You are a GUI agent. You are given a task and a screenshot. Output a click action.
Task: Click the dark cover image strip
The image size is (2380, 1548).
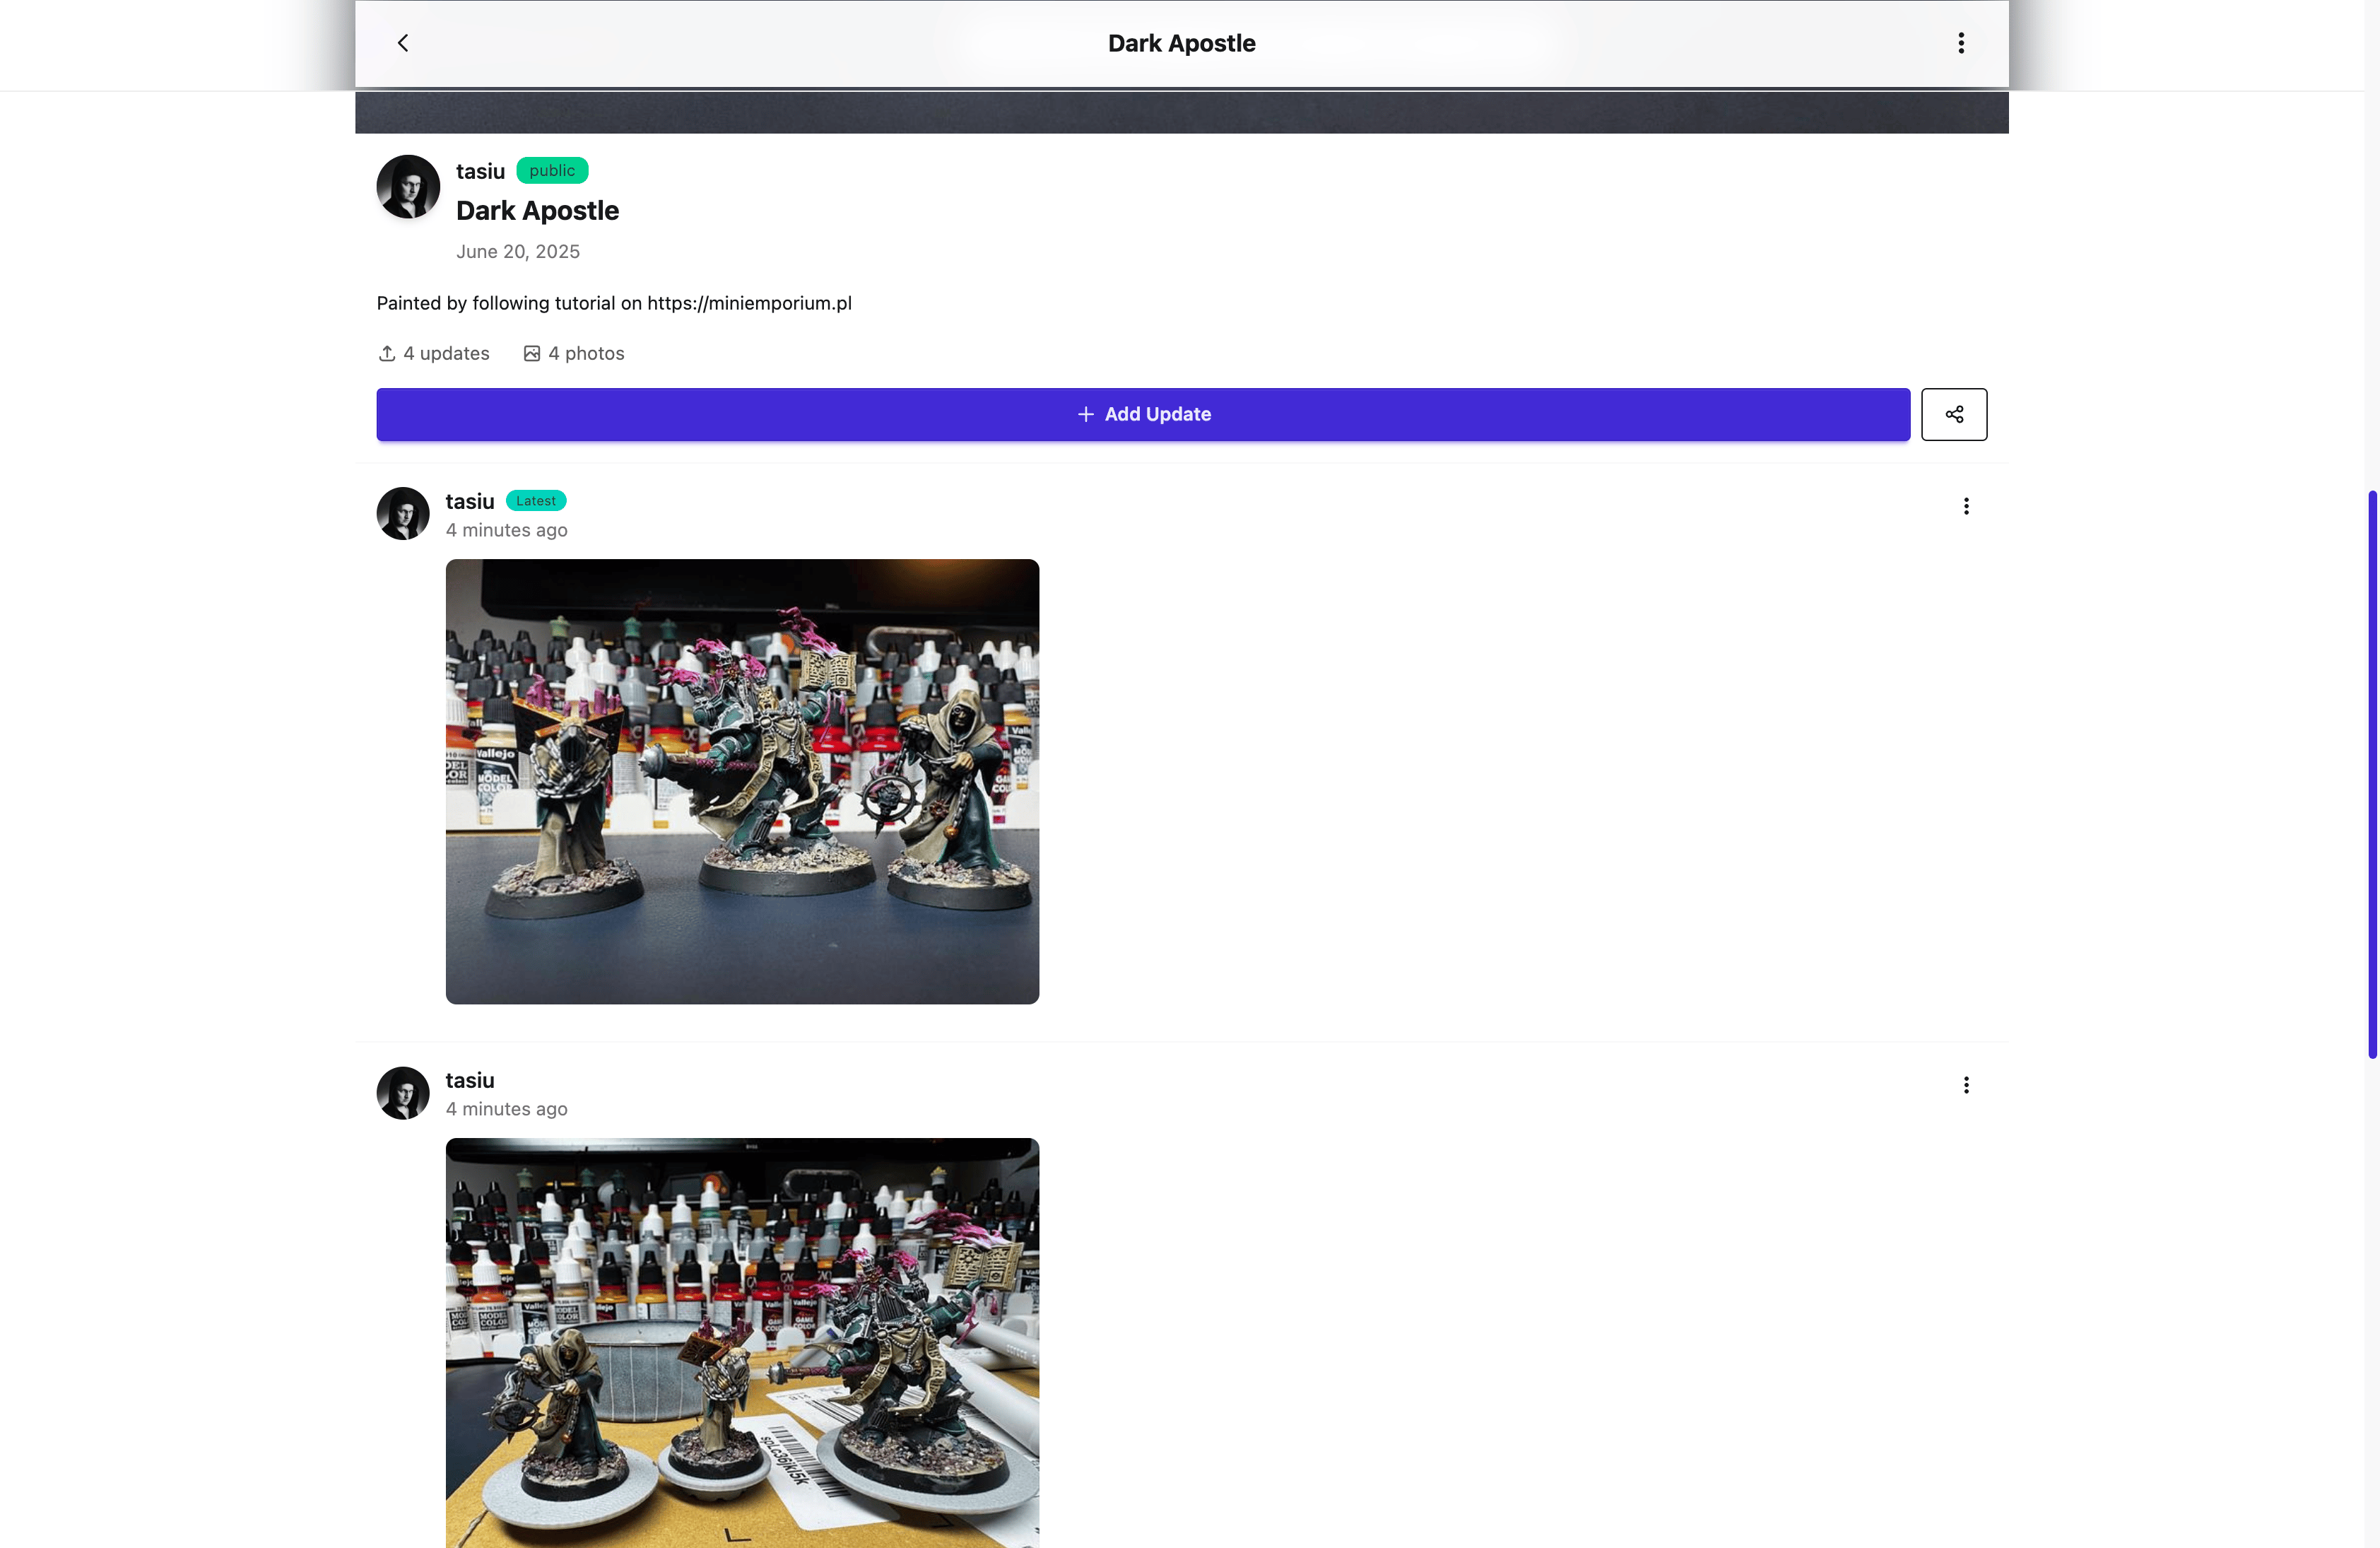(1181, 112)
